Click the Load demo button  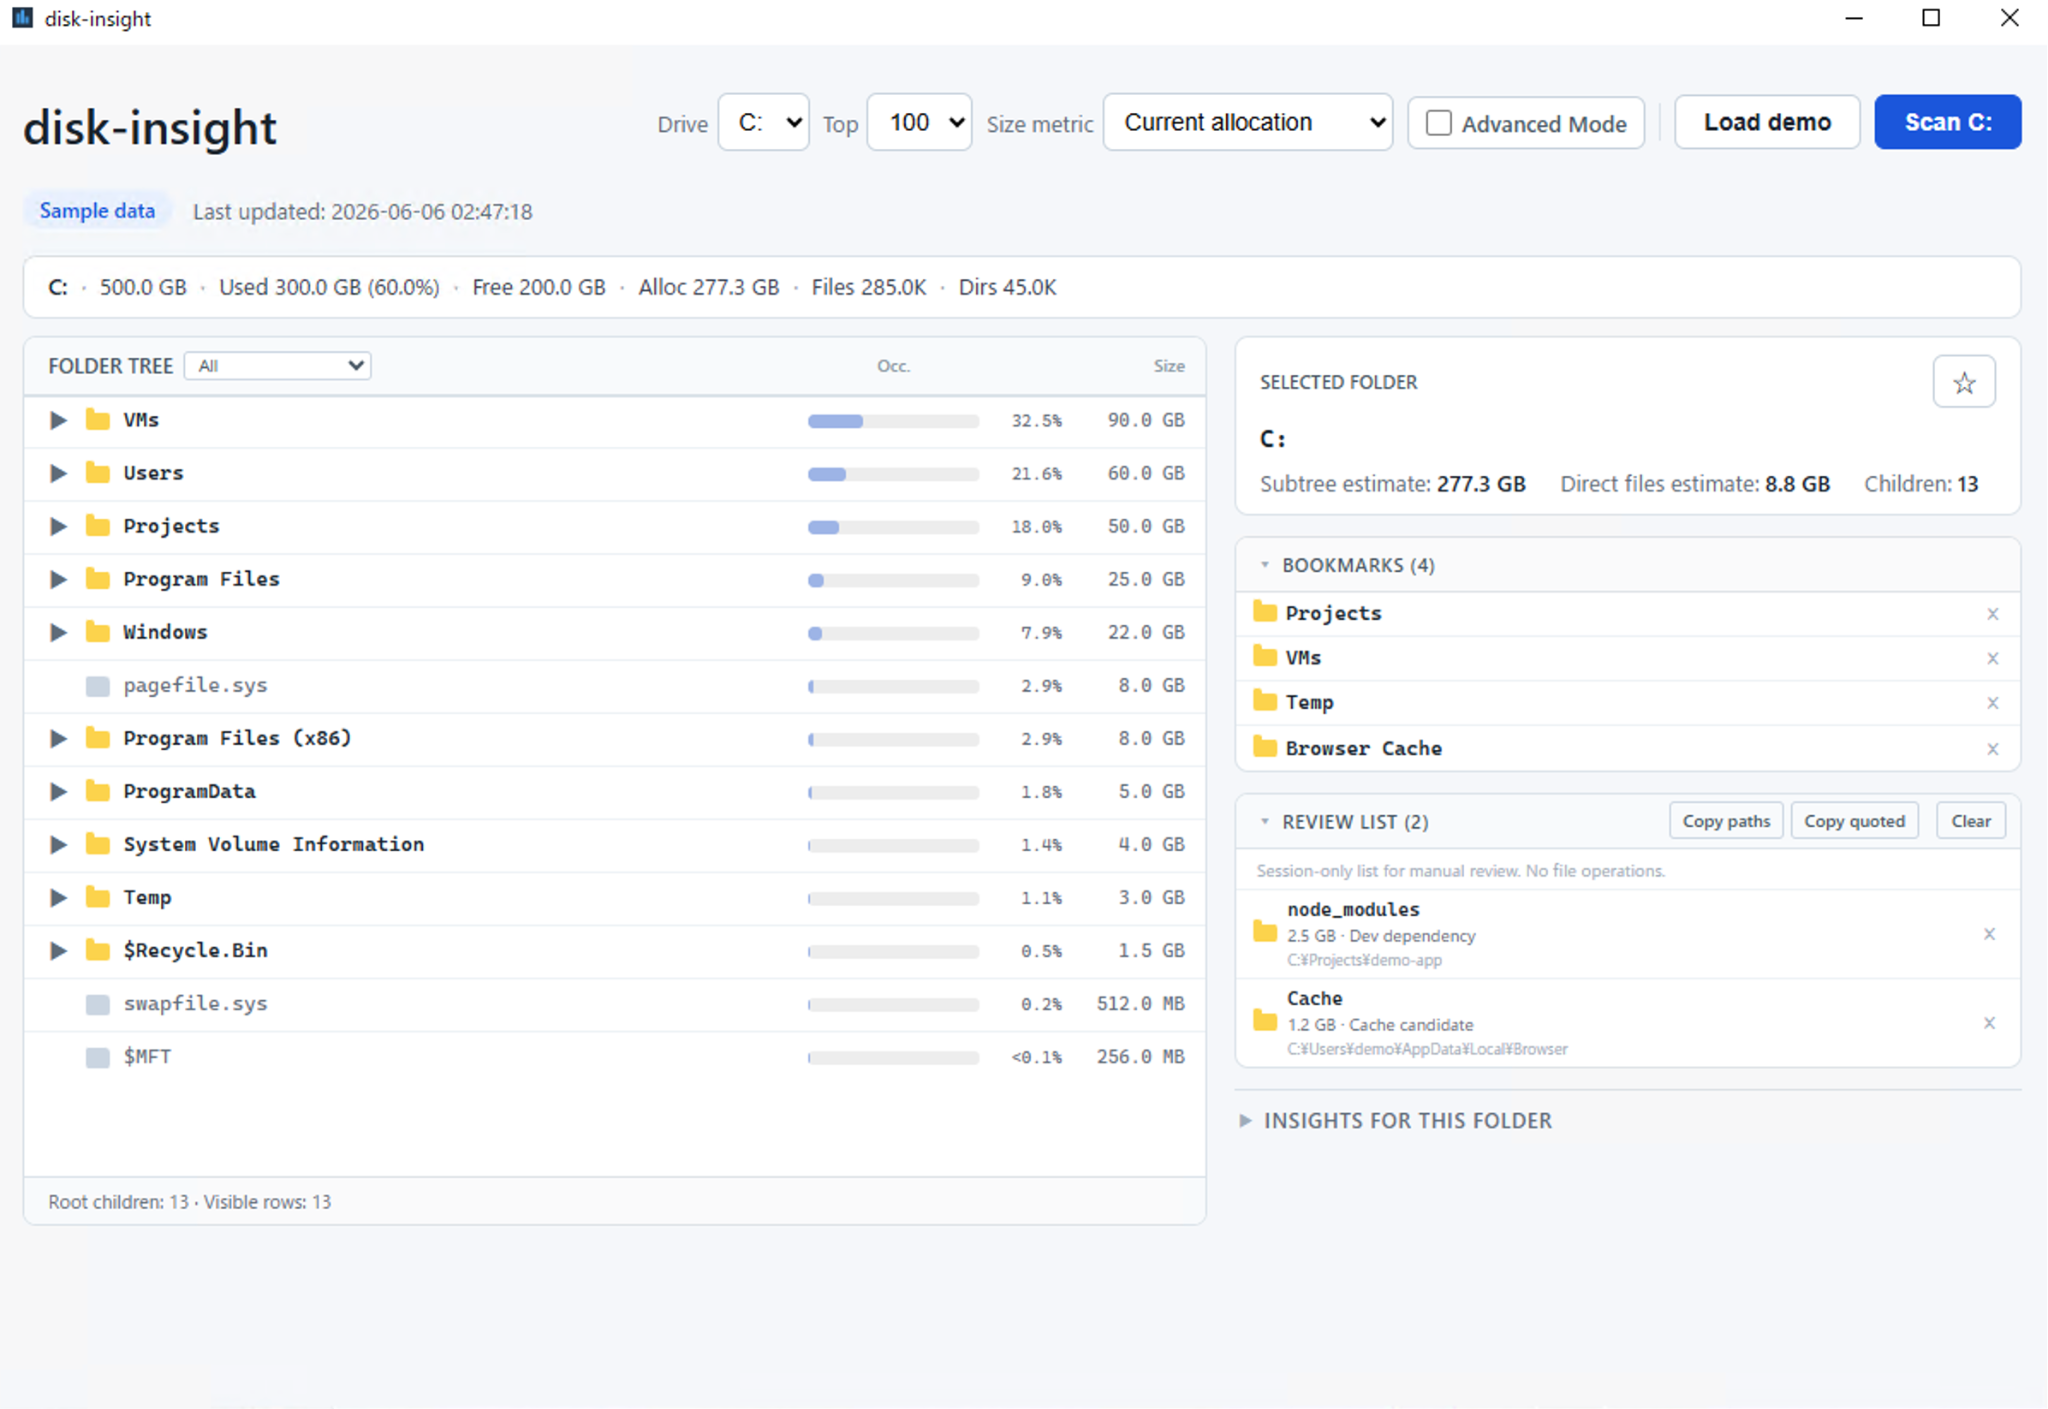1767,122
